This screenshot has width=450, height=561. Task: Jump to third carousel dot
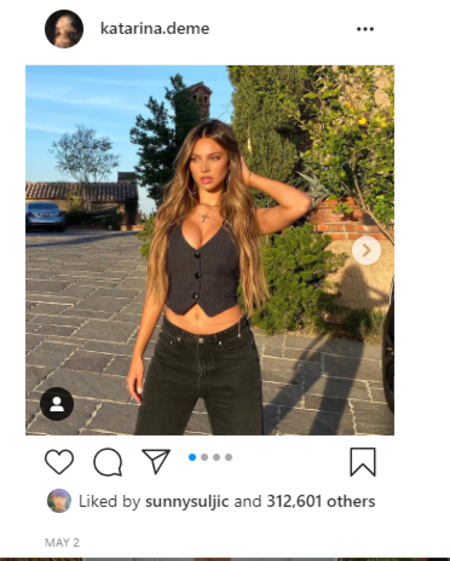(x=216, y=457)
